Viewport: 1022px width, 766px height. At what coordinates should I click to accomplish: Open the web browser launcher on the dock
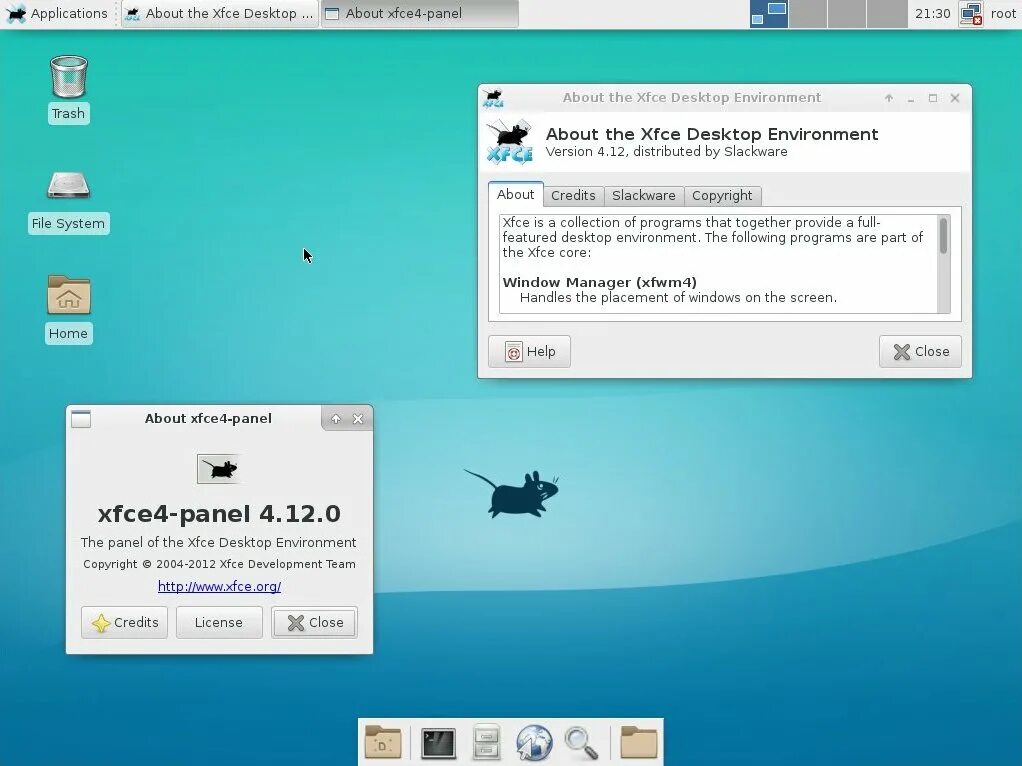(x=533, y=742)
